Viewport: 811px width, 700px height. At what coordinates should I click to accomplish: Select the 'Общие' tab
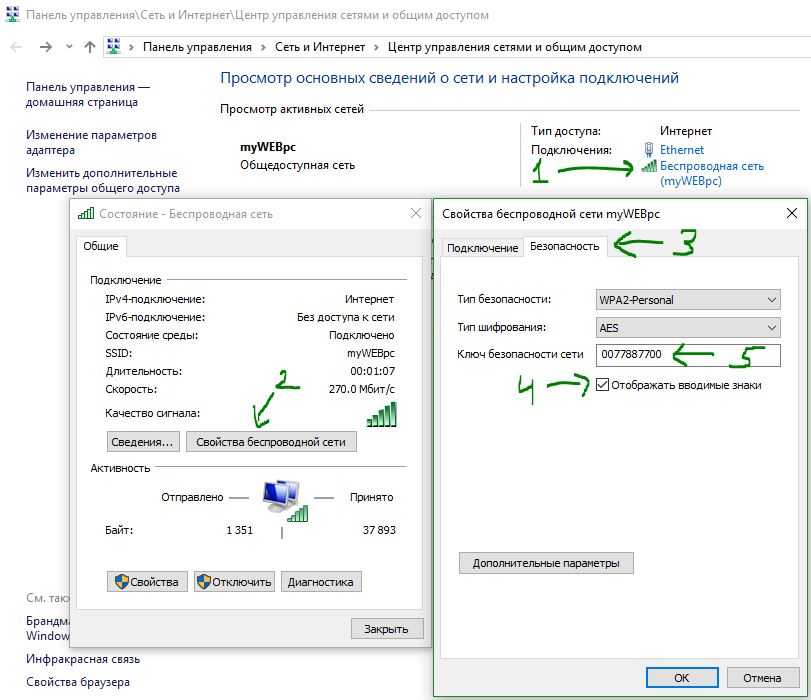coord(101,246)
